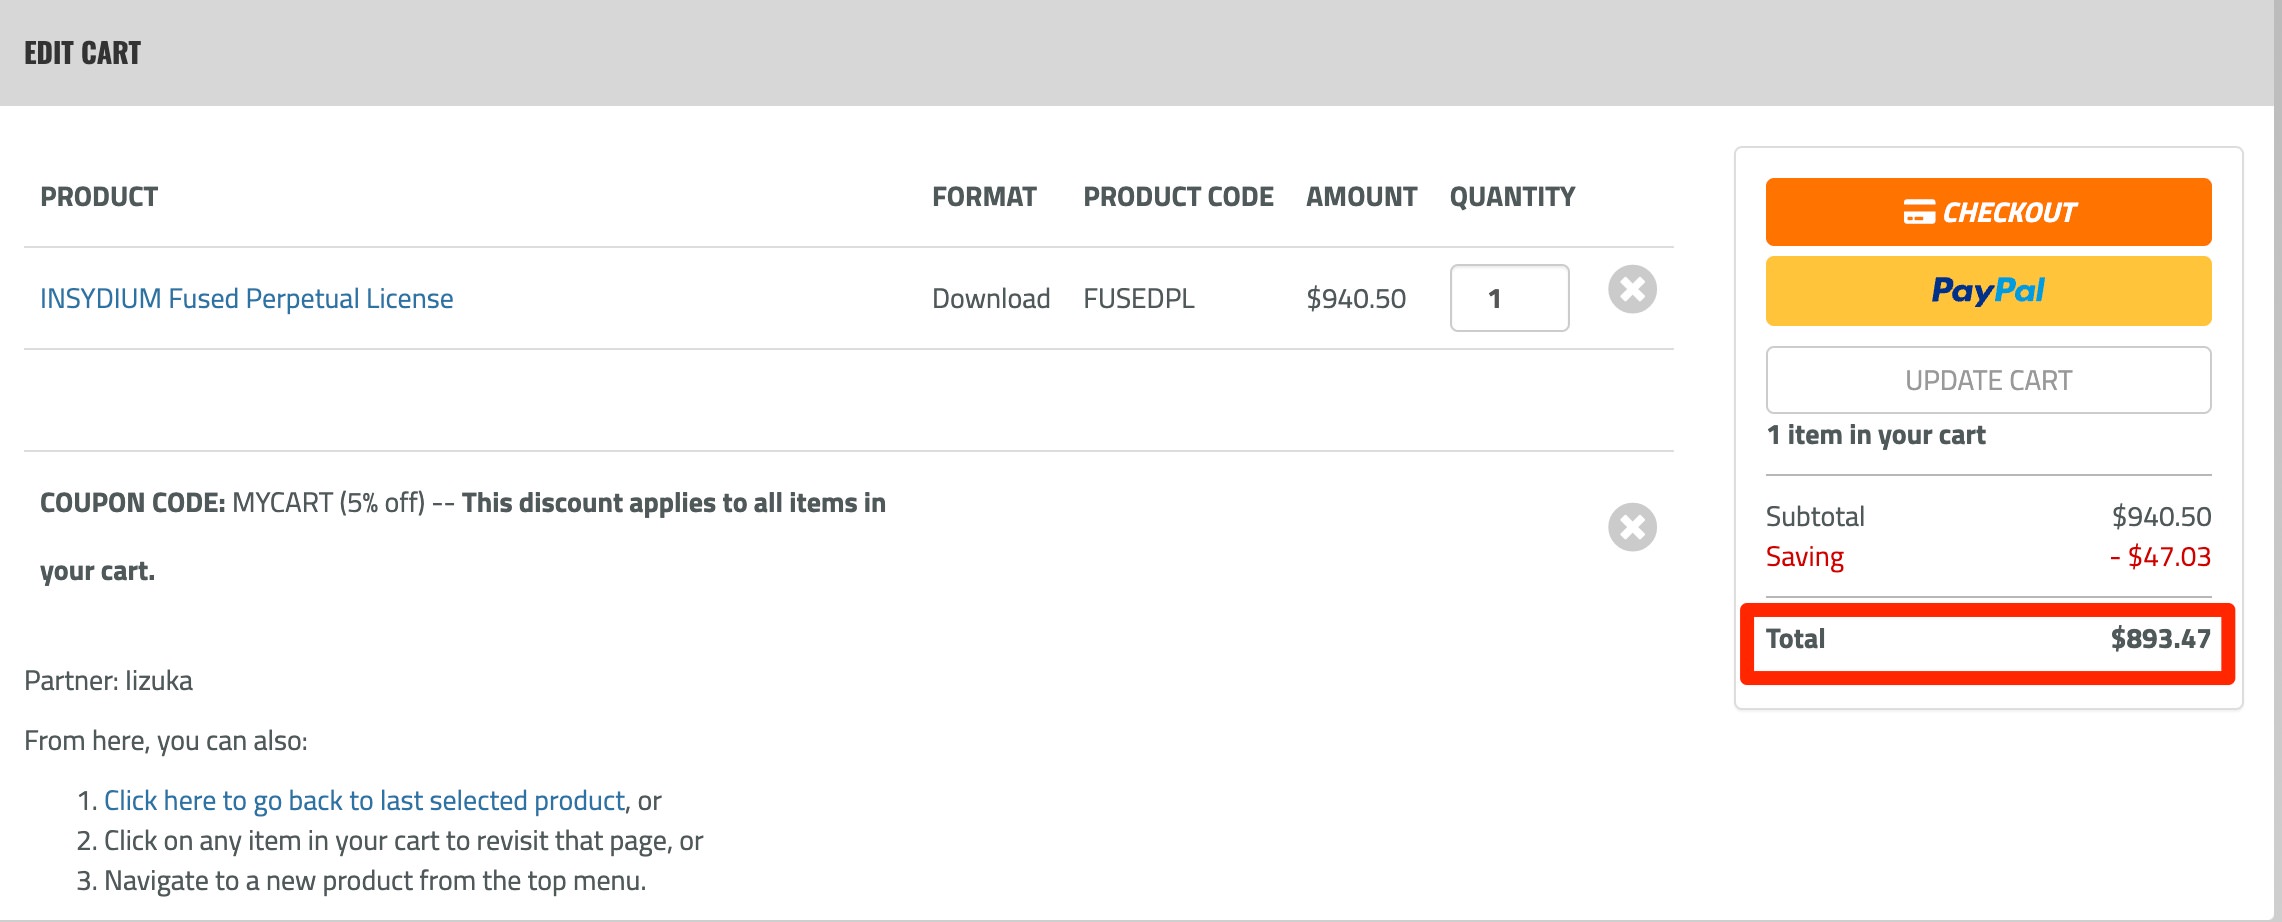Screen dimensions: 2282x922
Task: Click the PayPal logo
Action: pos(1988,291)
